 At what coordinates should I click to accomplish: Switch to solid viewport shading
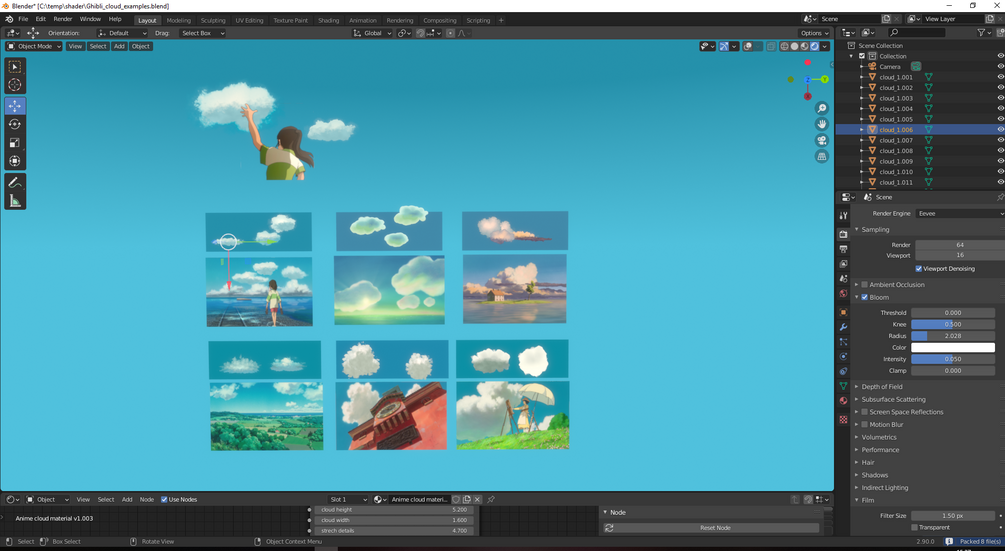(794, 46)
